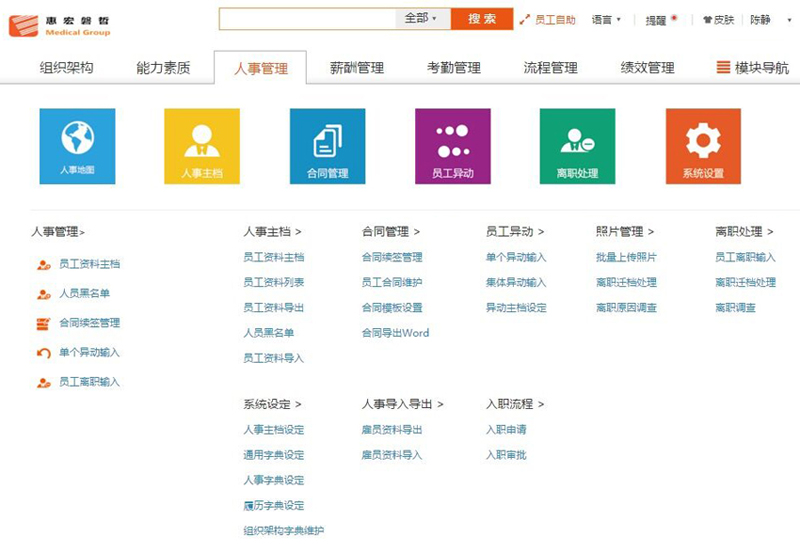Screen dimensions: 800x552
Task: Click the orange 搜索 button
Action: tap(482, 18)
